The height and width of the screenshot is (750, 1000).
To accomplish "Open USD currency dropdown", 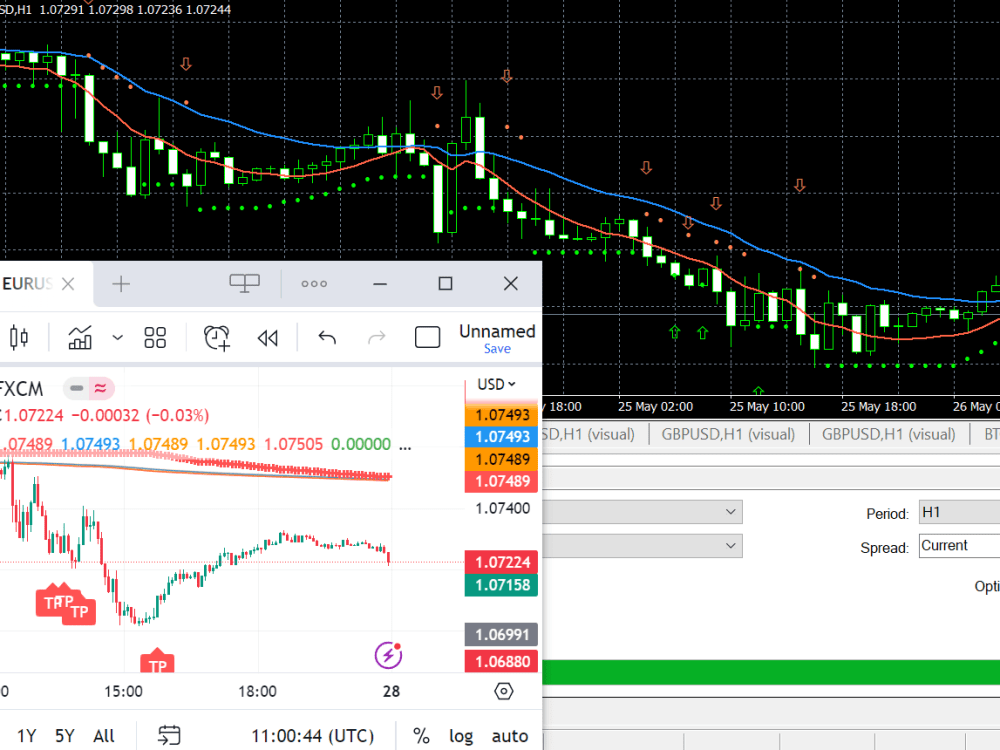I will click(496, 385).
